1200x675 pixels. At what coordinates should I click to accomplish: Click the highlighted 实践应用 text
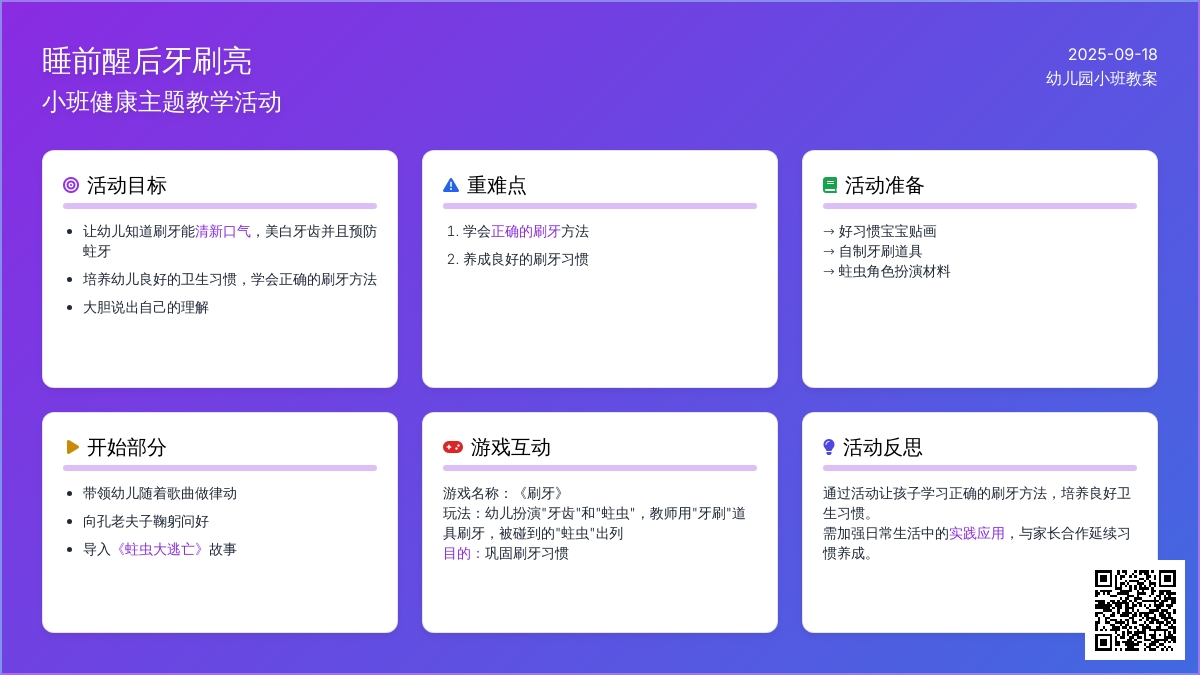click(x=977, y=533)
